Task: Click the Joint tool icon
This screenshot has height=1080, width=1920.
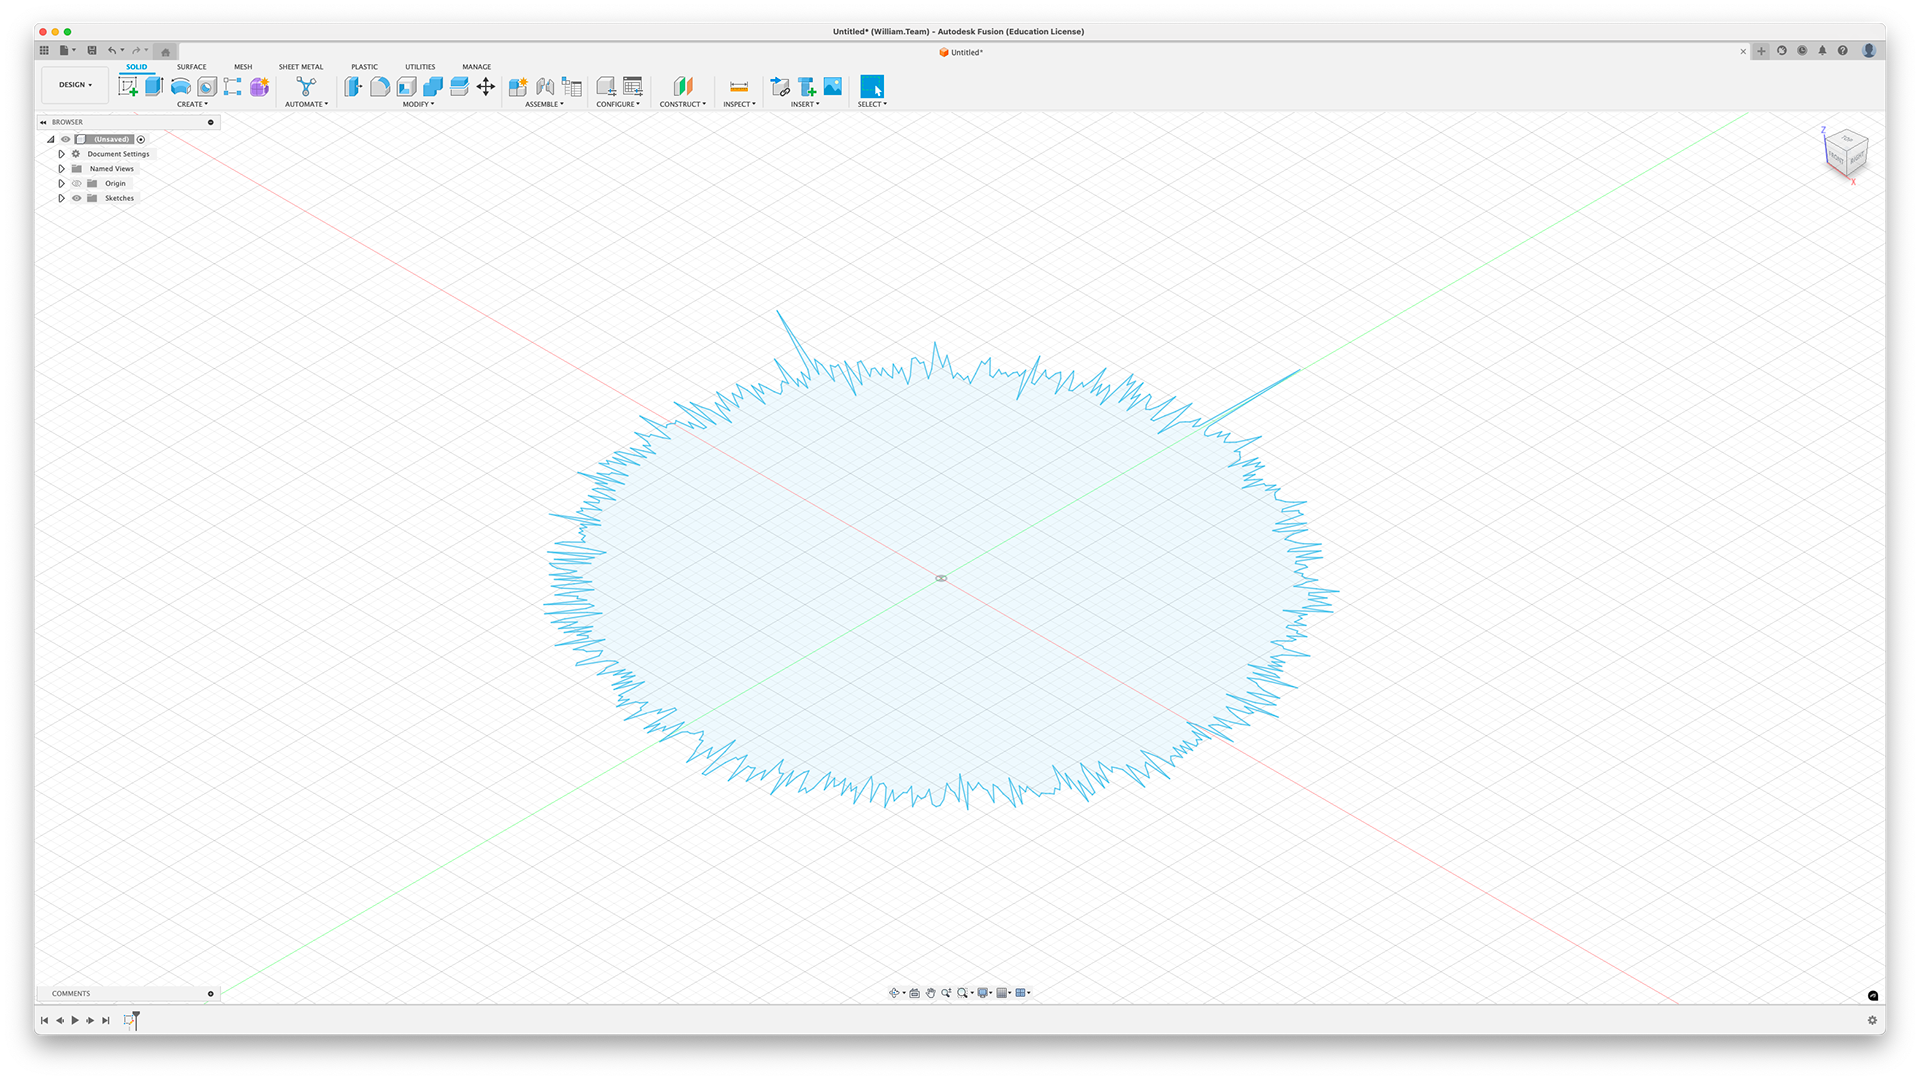Action: (x=545, y=87)
